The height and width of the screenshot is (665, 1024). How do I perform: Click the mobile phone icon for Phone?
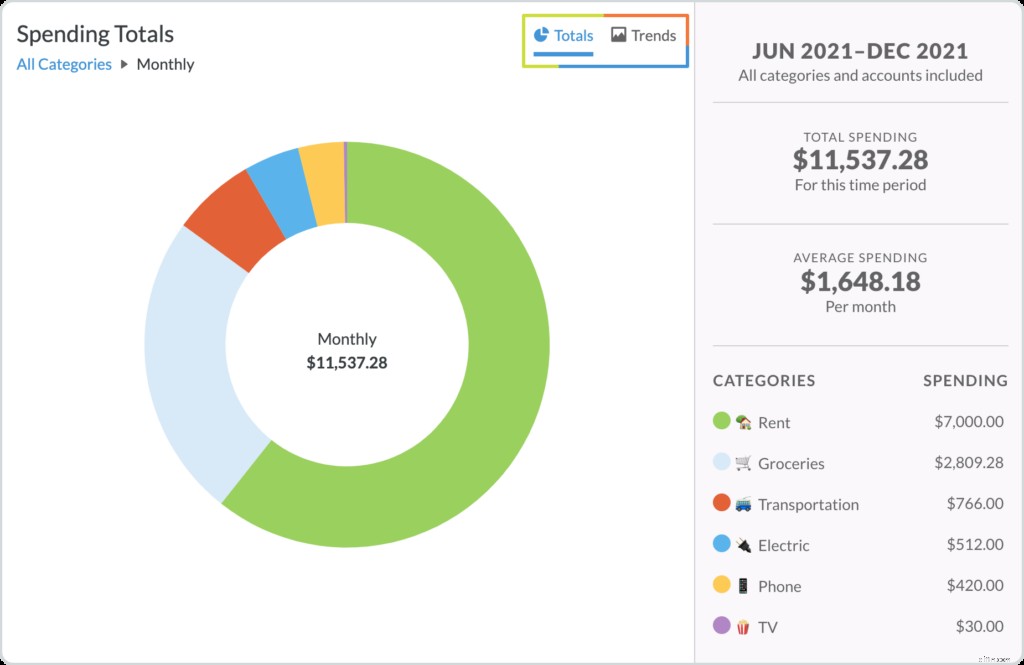click(746, 586)
